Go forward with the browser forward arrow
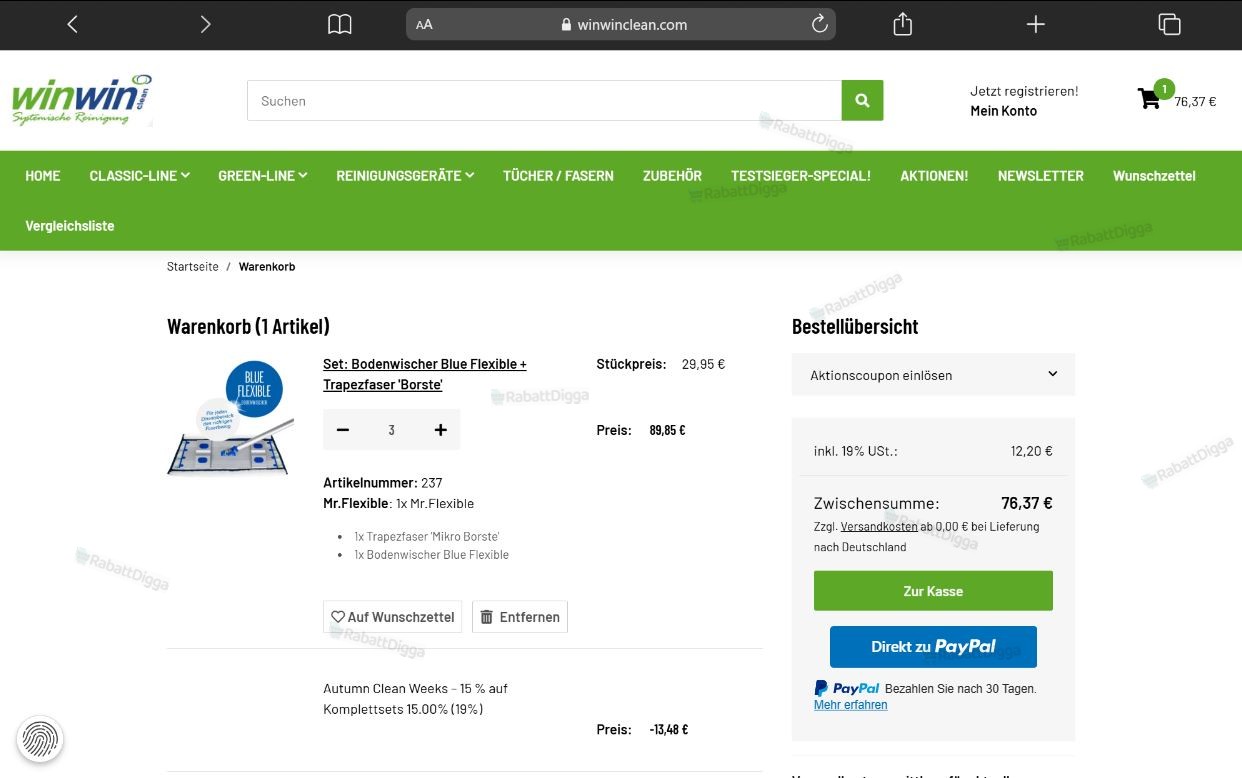This screenshot has width=1242, height=778. tap(205, 24)
